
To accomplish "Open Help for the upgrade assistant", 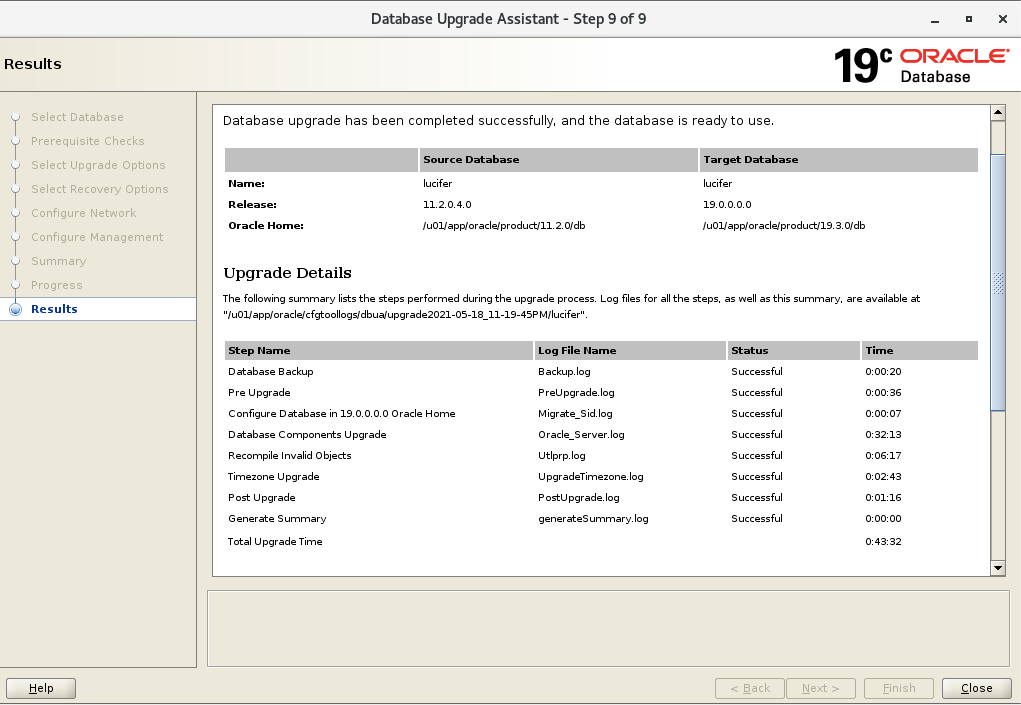I will click(41, 688).
